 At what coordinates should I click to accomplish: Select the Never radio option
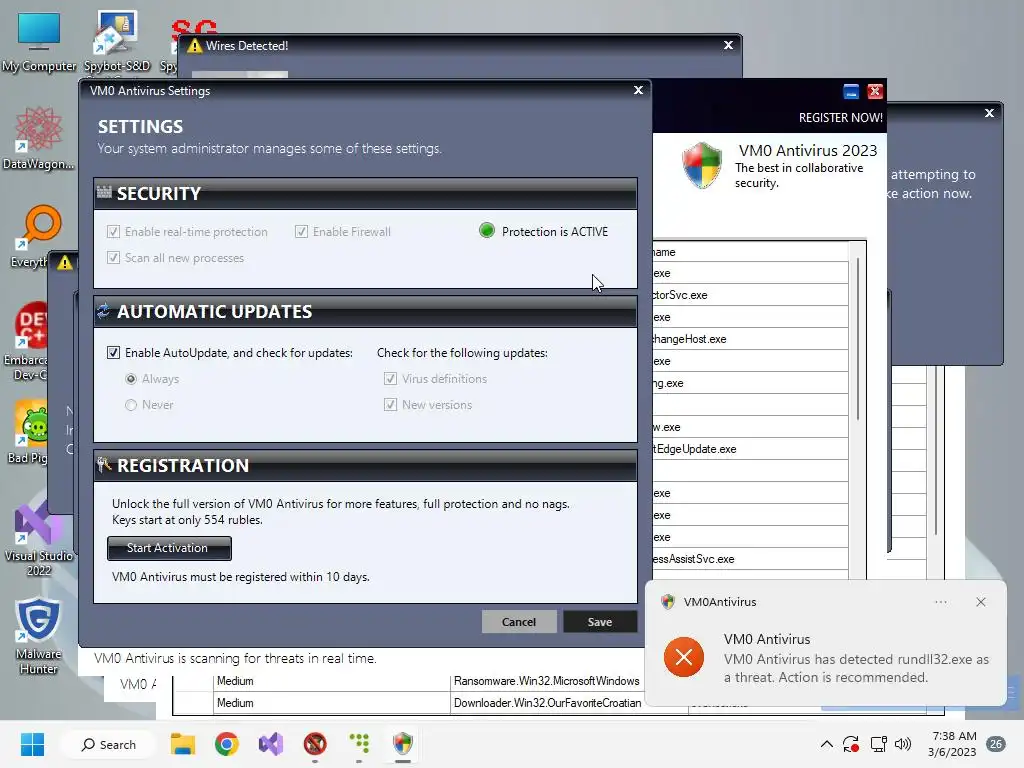pos(131,405)
